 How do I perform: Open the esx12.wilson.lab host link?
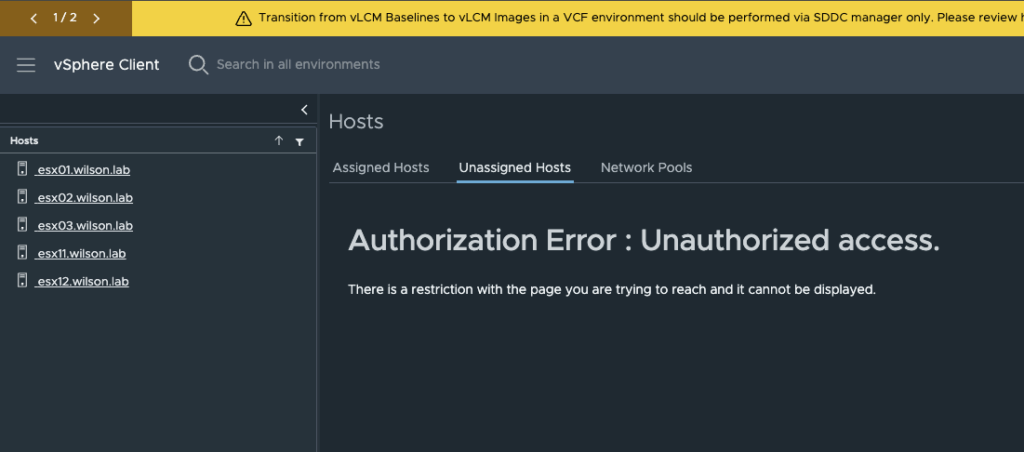[82, 282]
